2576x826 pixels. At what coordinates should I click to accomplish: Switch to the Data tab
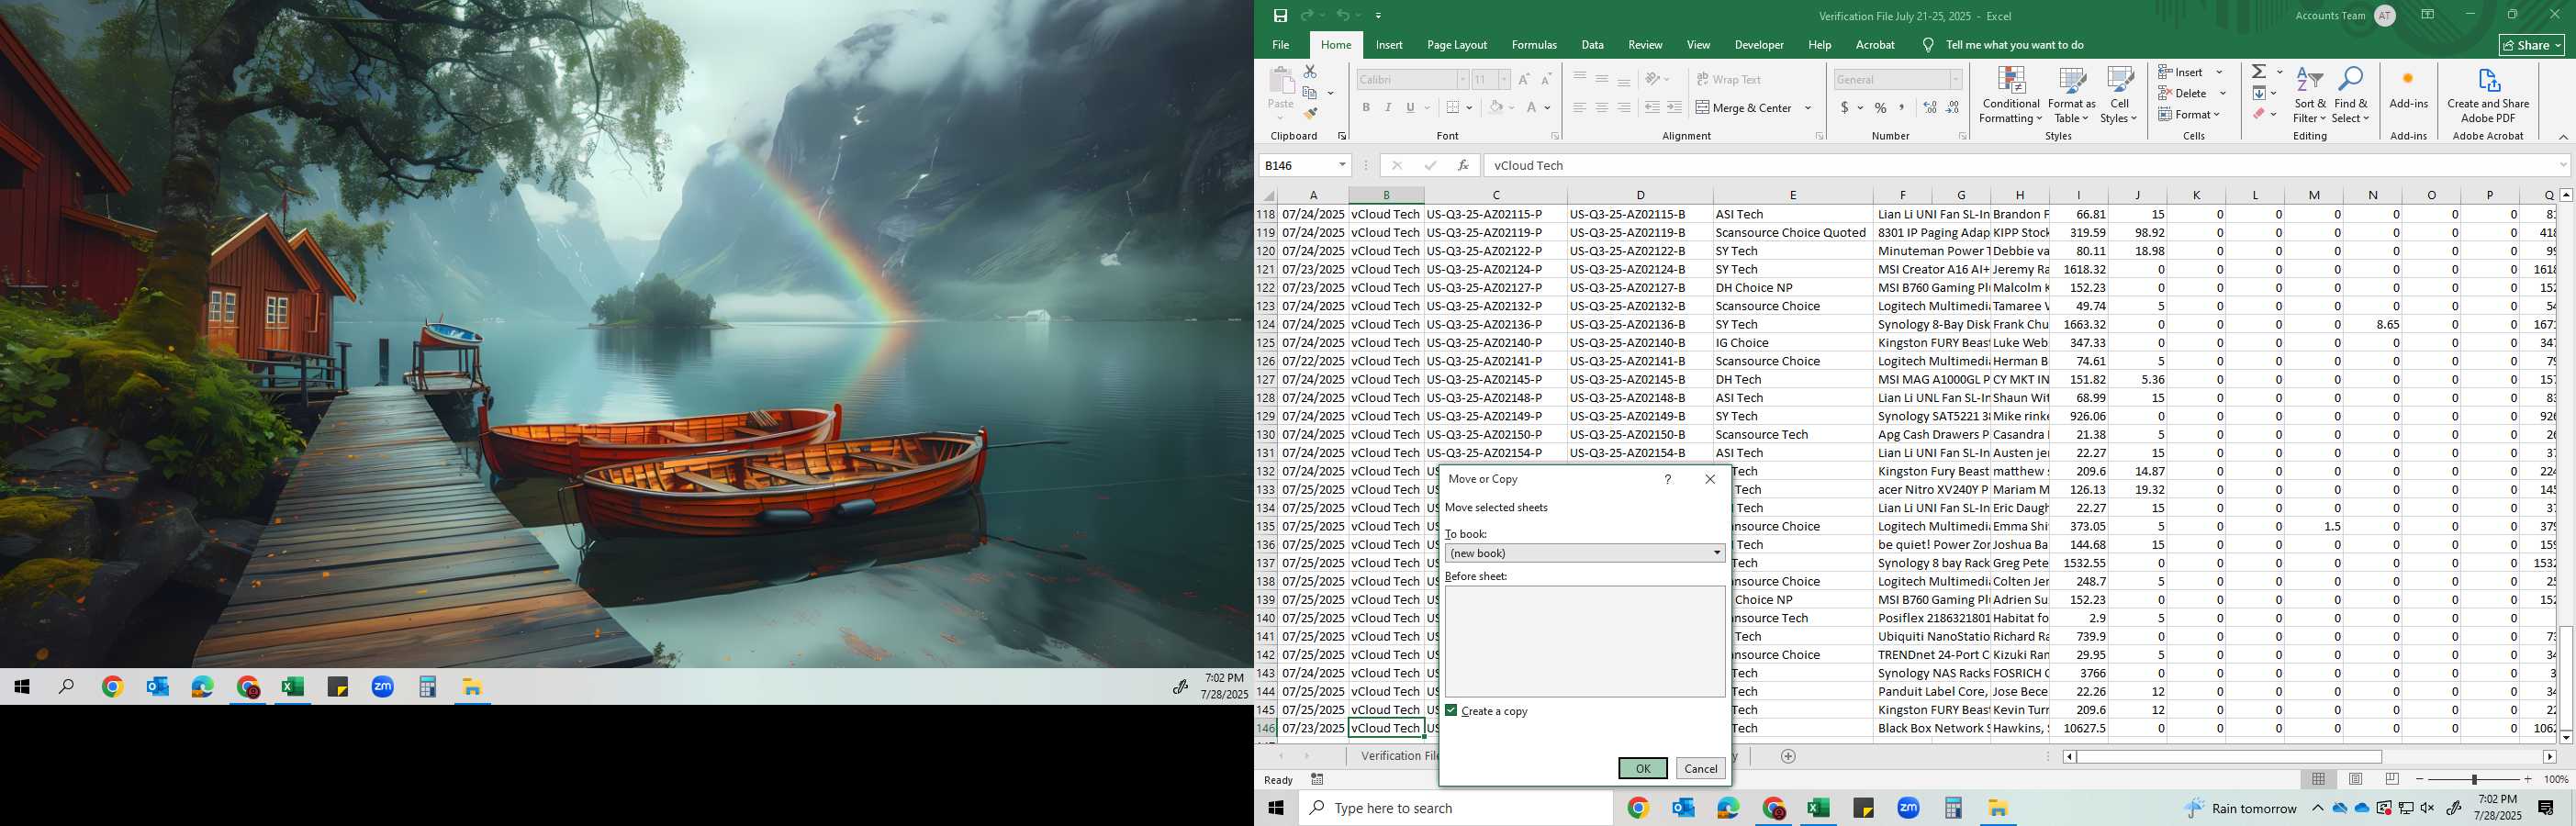(1593, 45)
